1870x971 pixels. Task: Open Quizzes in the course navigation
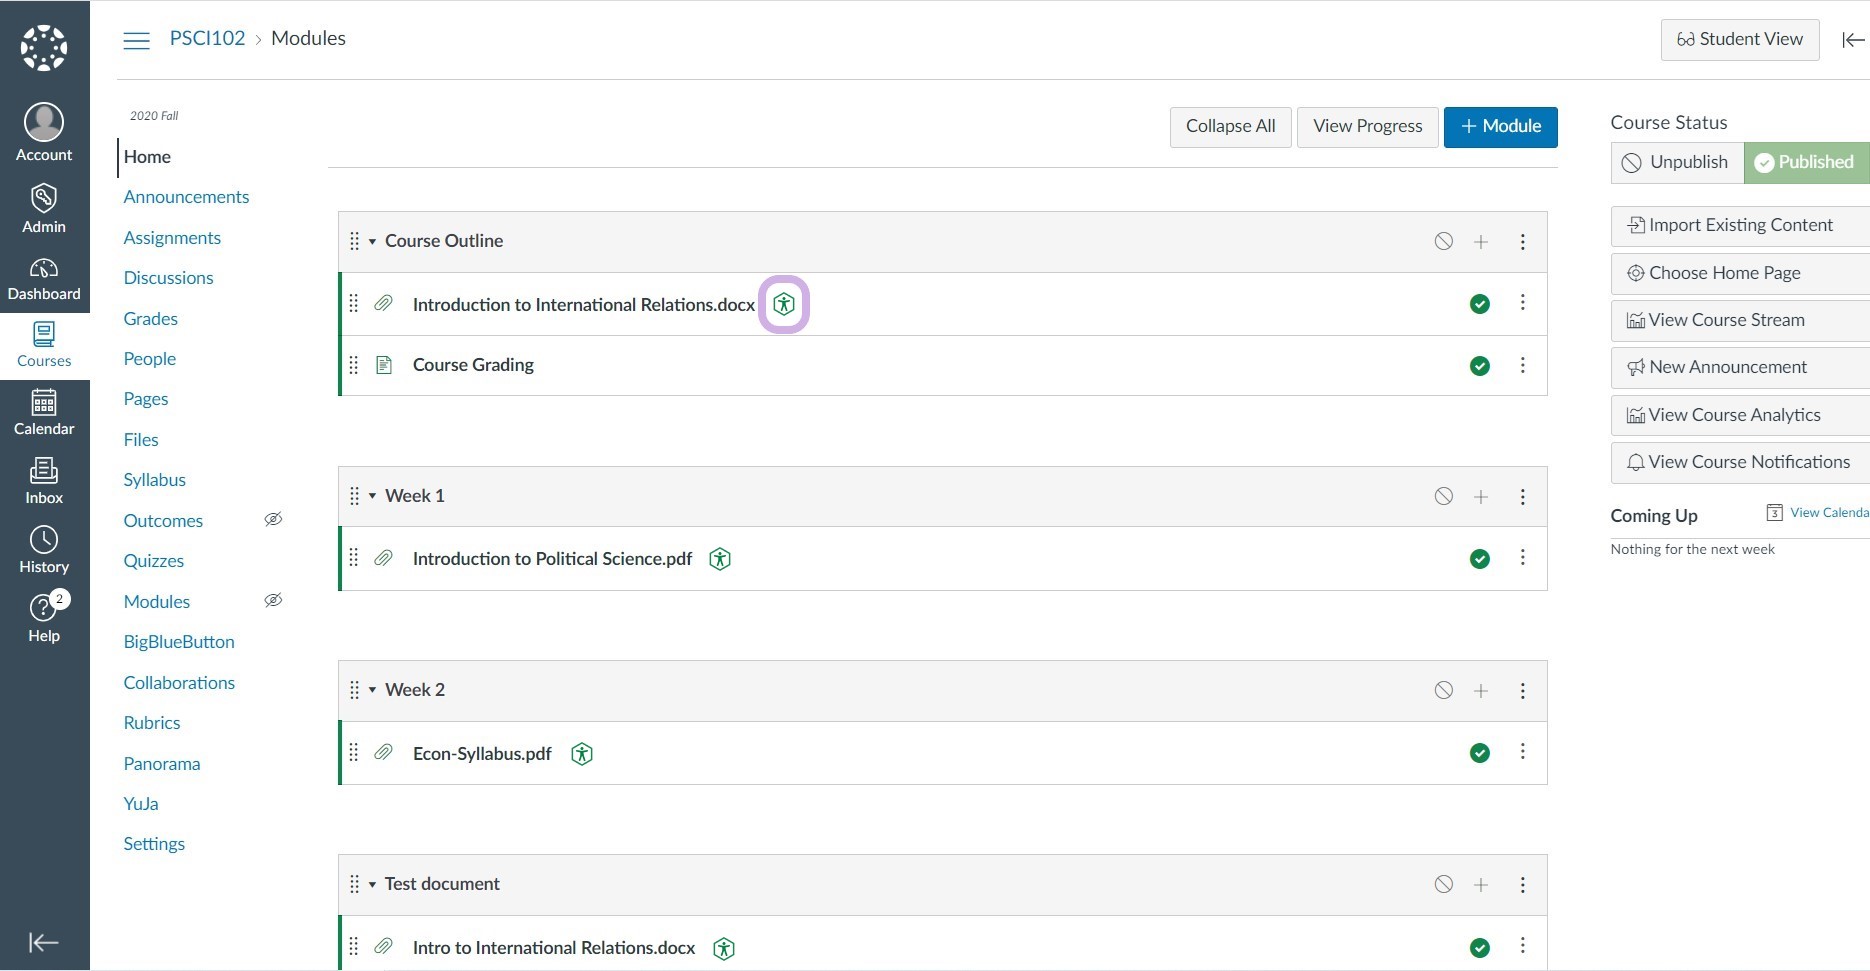[x=154, y=561]
